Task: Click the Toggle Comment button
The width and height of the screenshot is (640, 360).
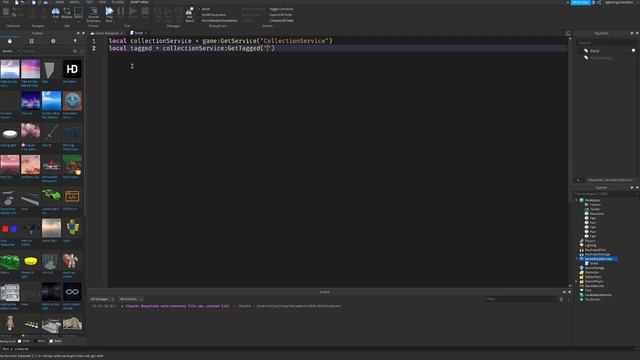Action: coord(281,9)
